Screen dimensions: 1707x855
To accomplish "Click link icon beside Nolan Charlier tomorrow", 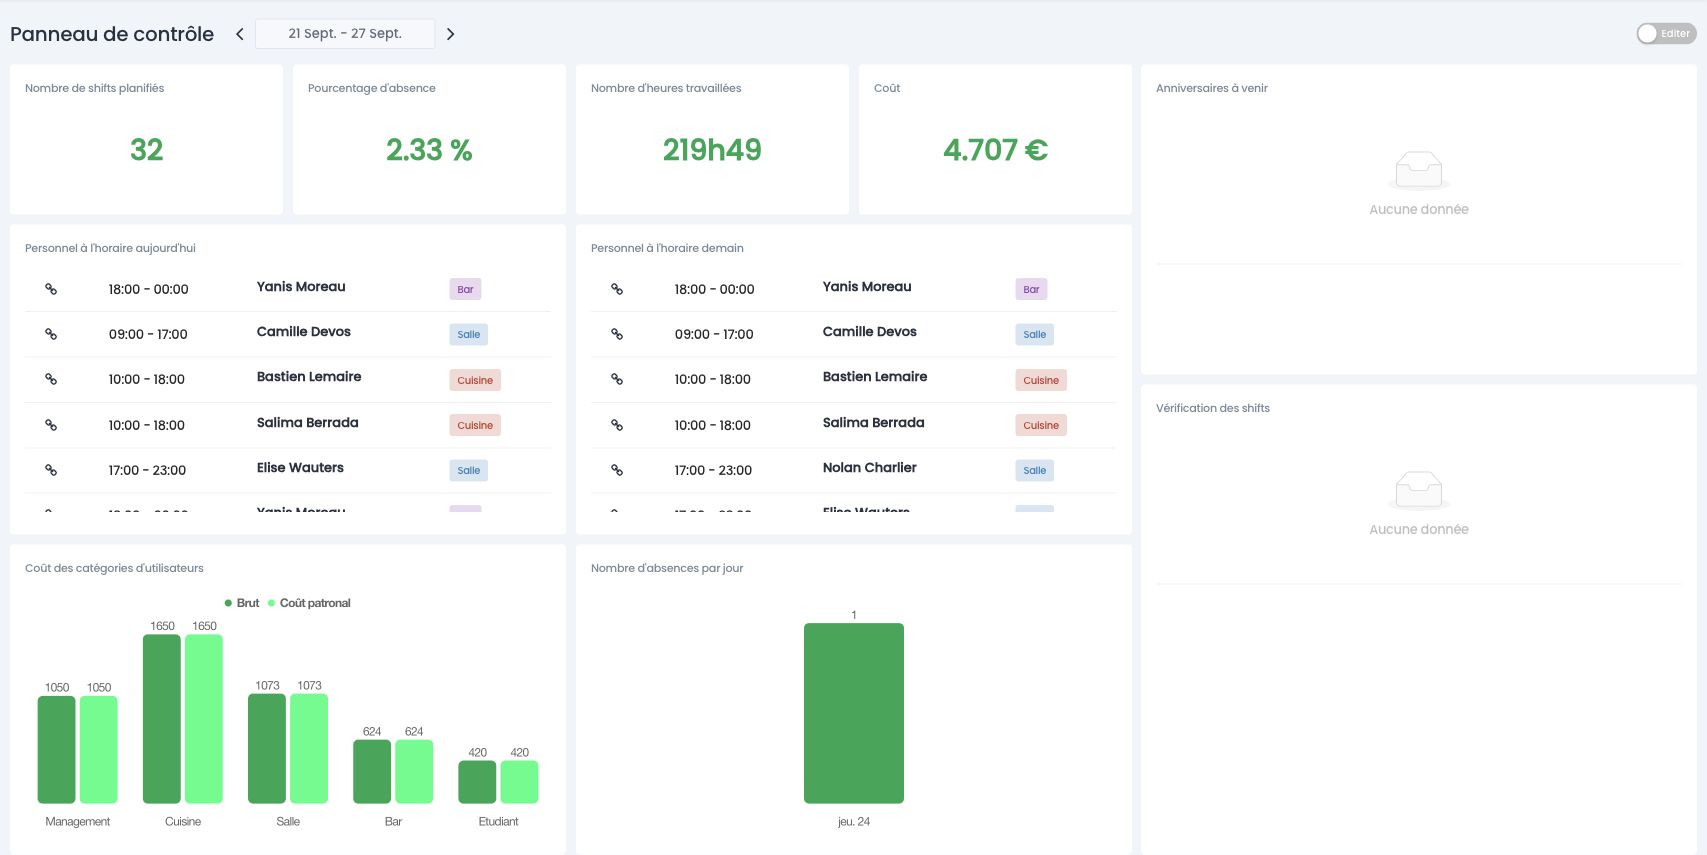I will click(617, 470).
